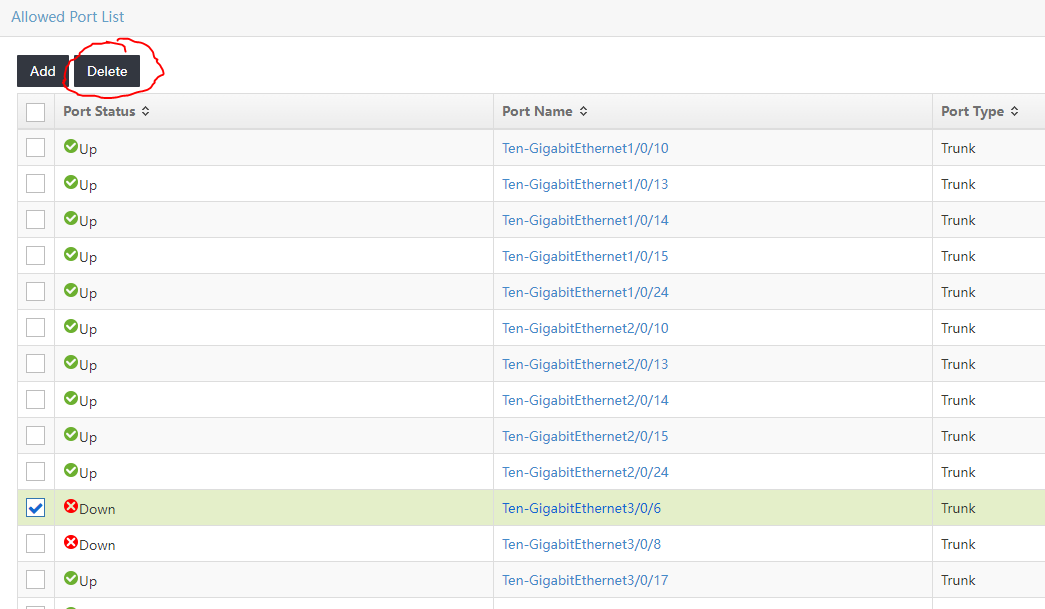Image resolution: width=1045 pixels, height=609 pixels.
Task: Click Up status icon for Ten-GigabitEthernet3/0/17
Action: [x=71, y=579]
